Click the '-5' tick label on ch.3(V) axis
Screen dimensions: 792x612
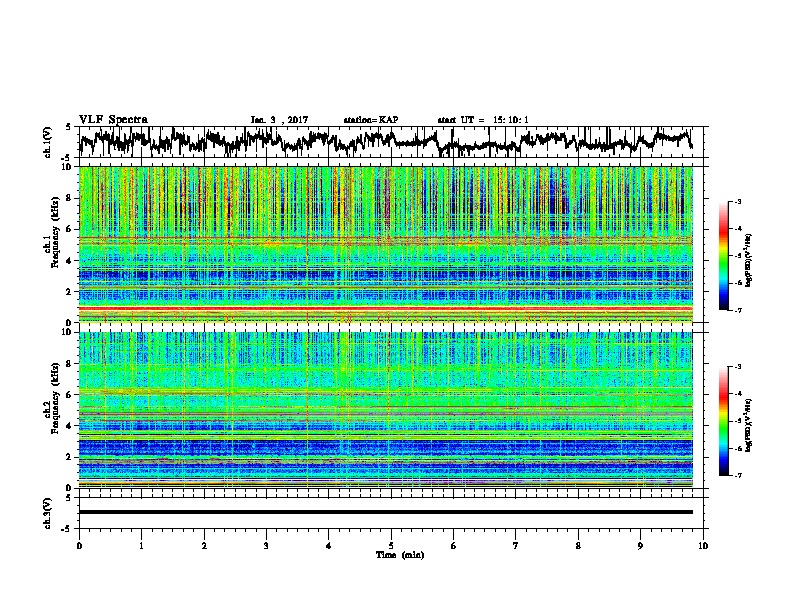point(67,529)
